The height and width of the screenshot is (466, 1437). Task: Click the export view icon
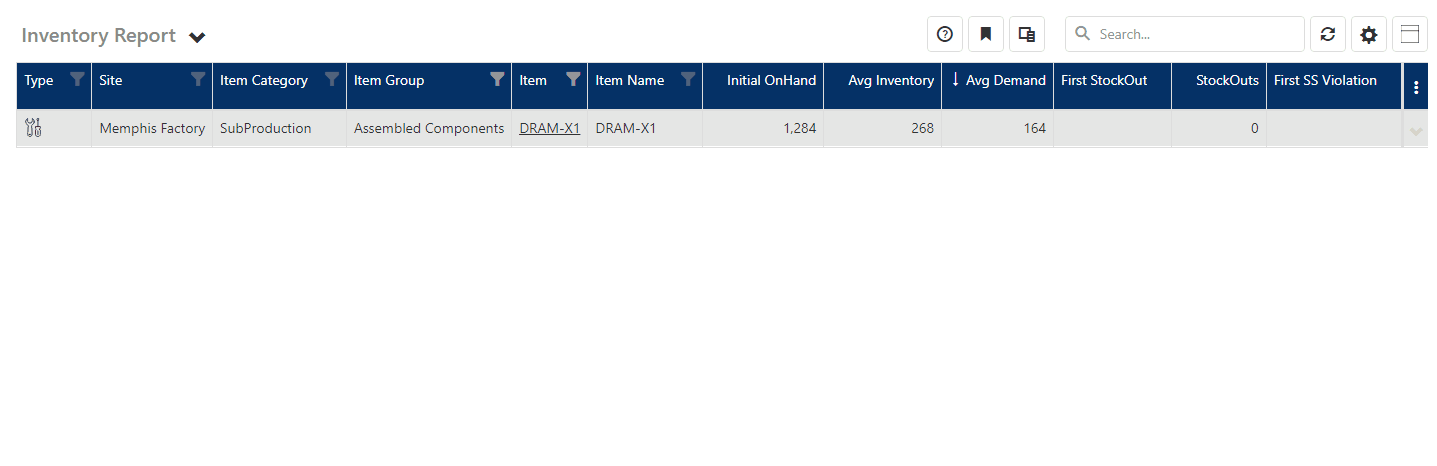pyautogui.click(x=1027, y=34)
